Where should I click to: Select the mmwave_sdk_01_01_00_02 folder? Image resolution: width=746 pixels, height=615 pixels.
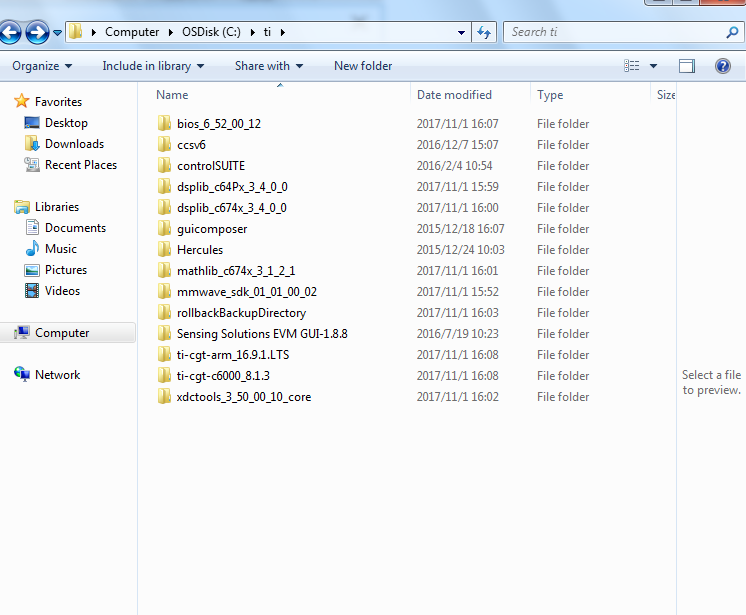coord(247,292)
